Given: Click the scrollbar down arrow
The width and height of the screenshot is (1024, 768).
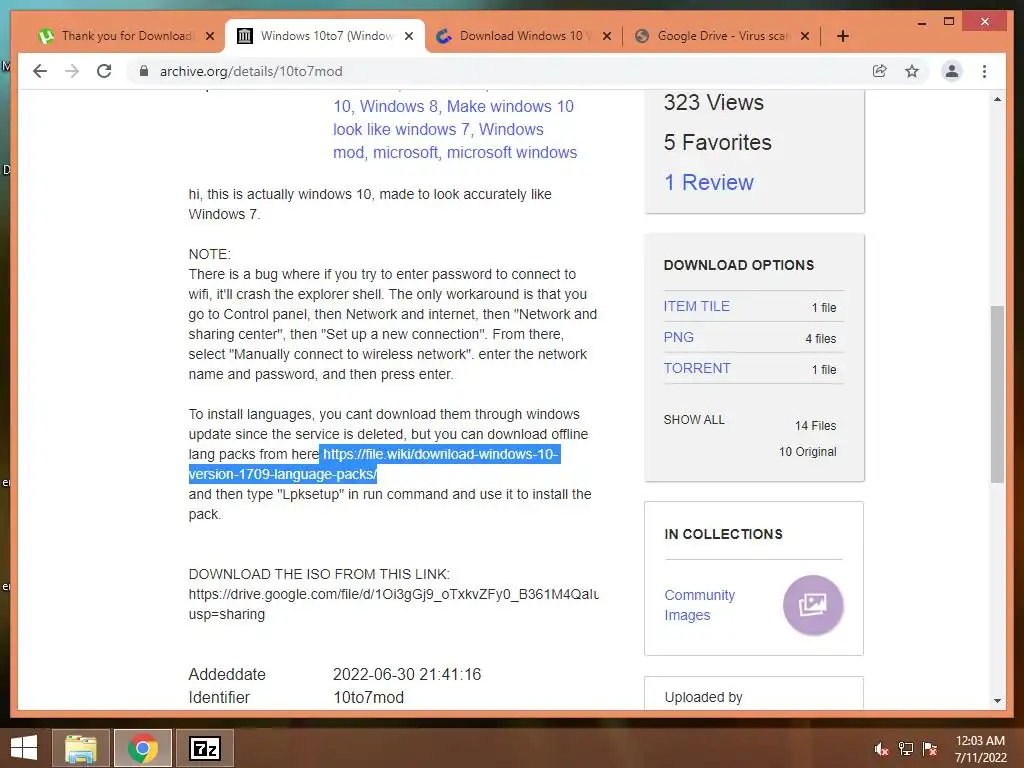Looking at the screenshot, I should (997, 701).
